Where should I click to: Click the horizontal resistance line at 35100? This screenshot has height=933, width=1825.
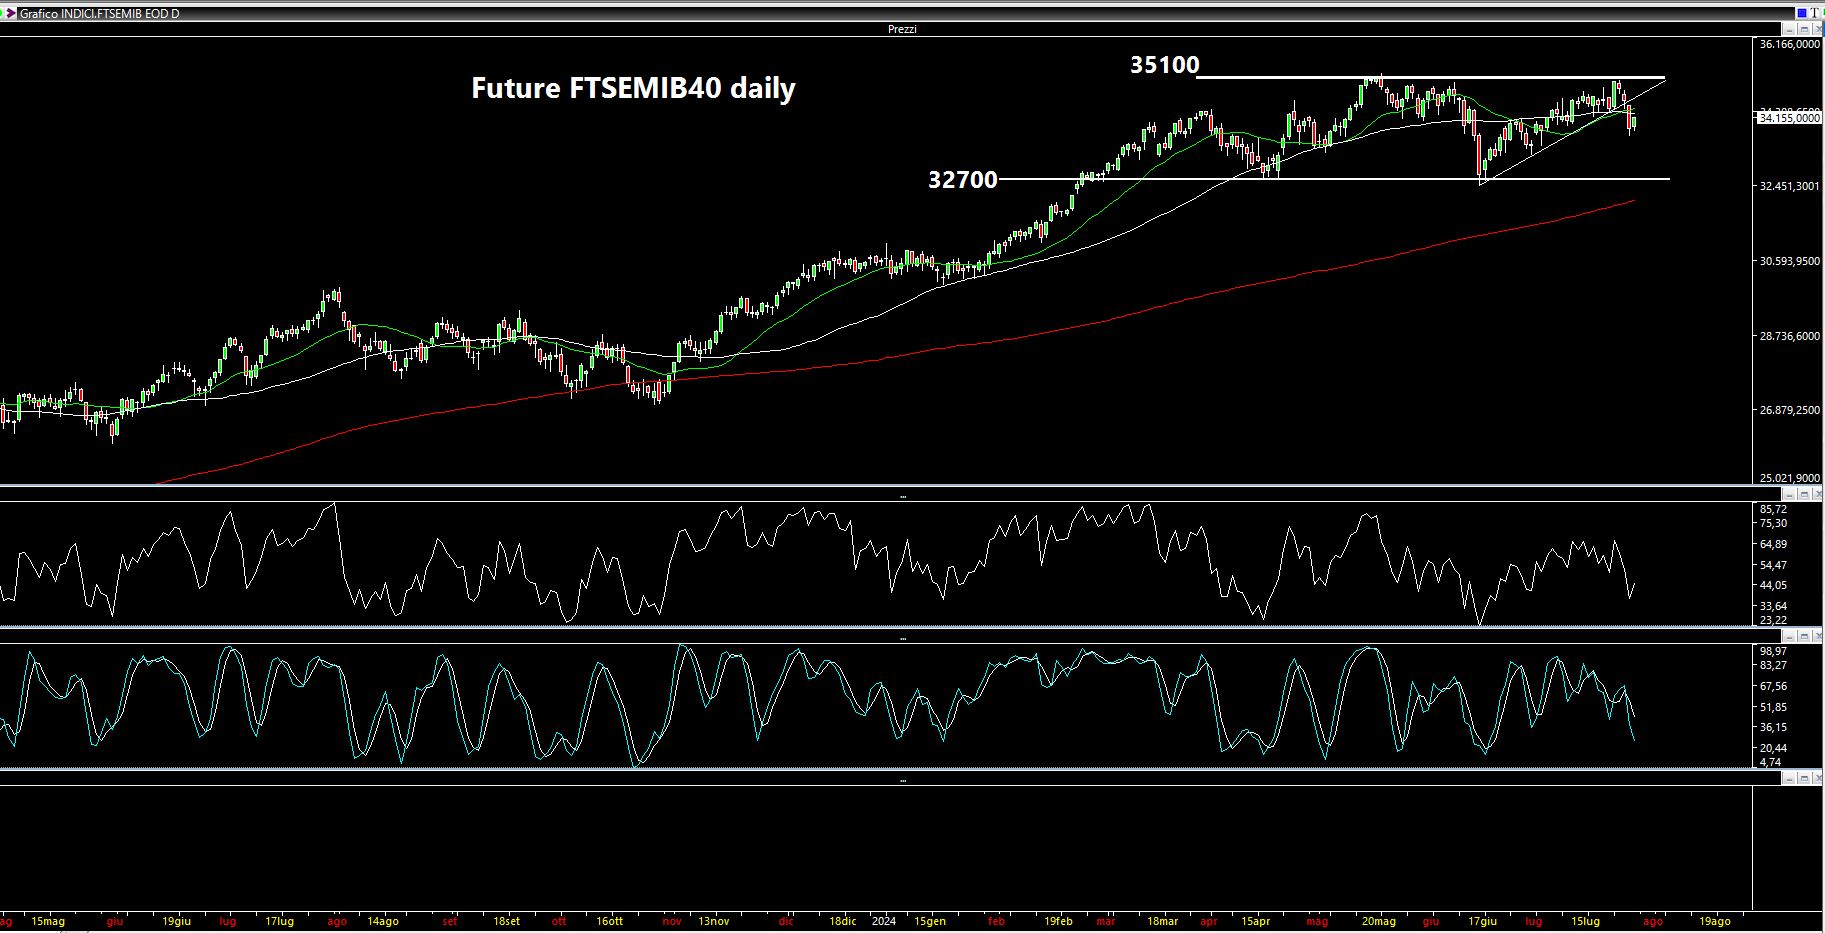point(1430,77)
